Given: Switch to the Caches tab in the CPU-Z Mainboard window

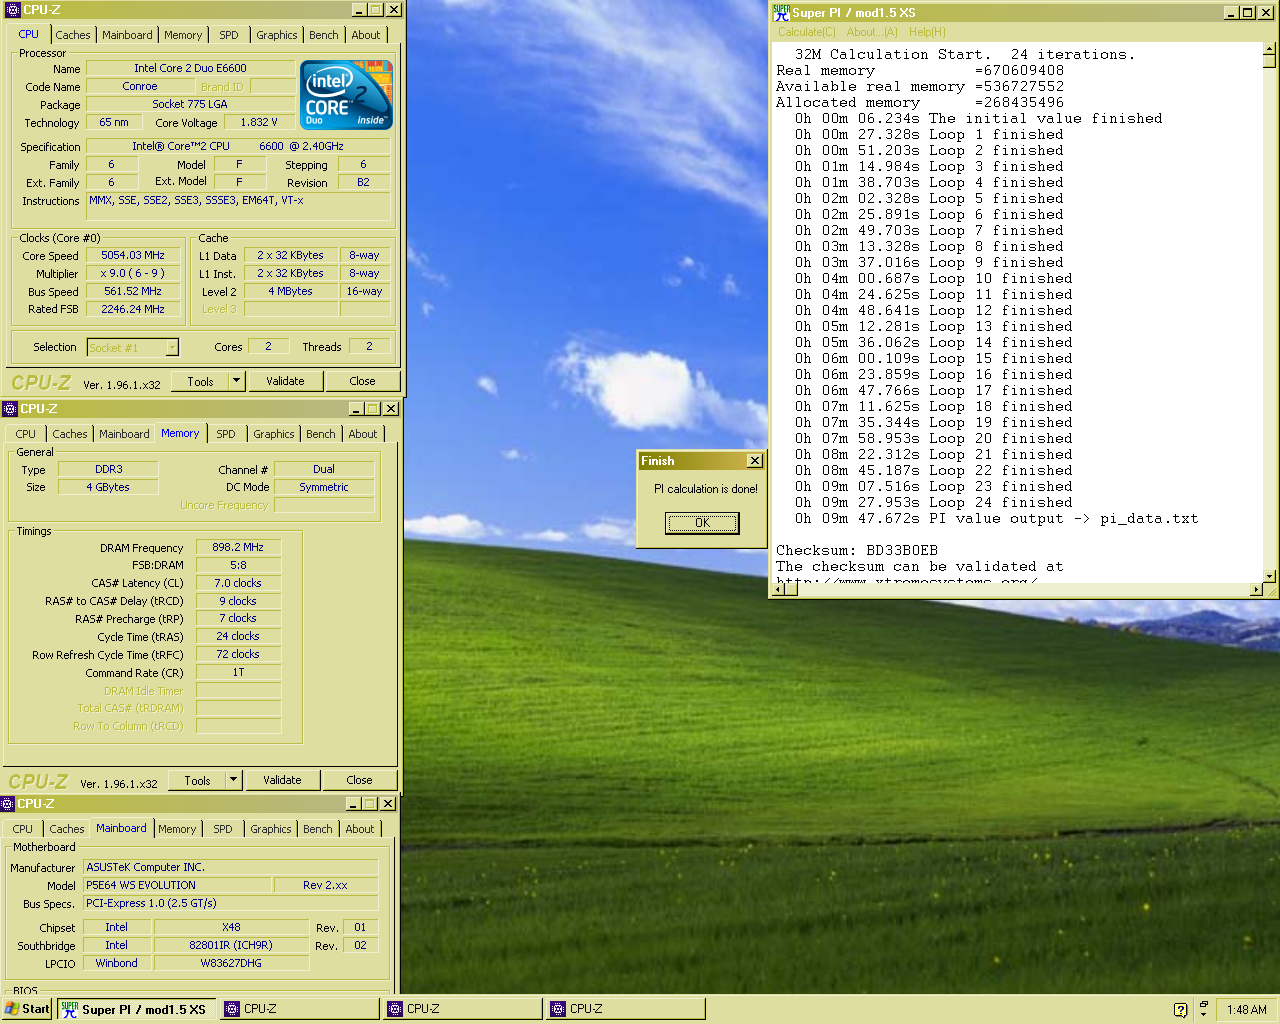Looking at the screenshot, I should pos(67,829).
